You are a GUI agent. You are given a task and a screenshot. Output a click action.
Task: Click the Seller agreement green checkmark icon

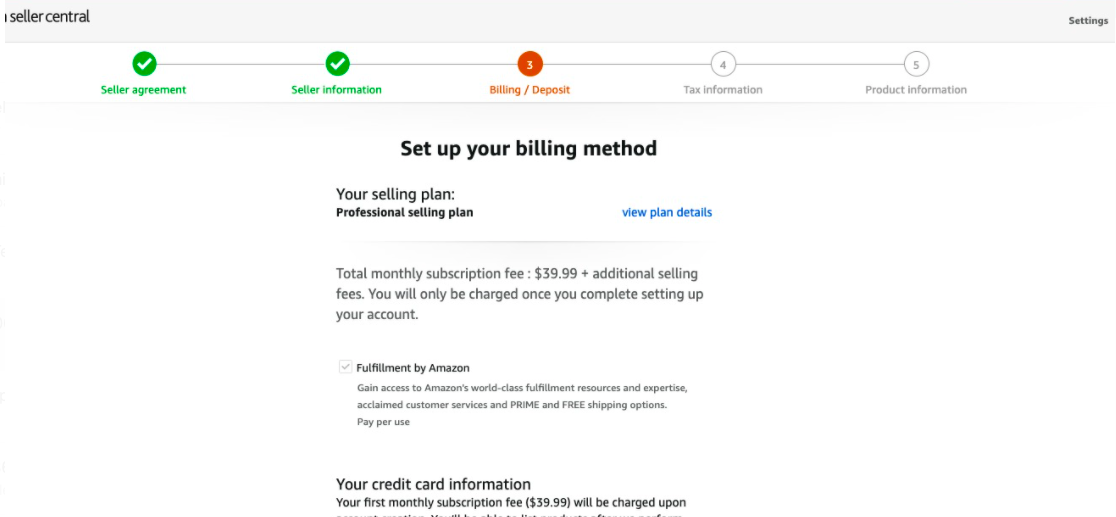[x=144, y=65]
